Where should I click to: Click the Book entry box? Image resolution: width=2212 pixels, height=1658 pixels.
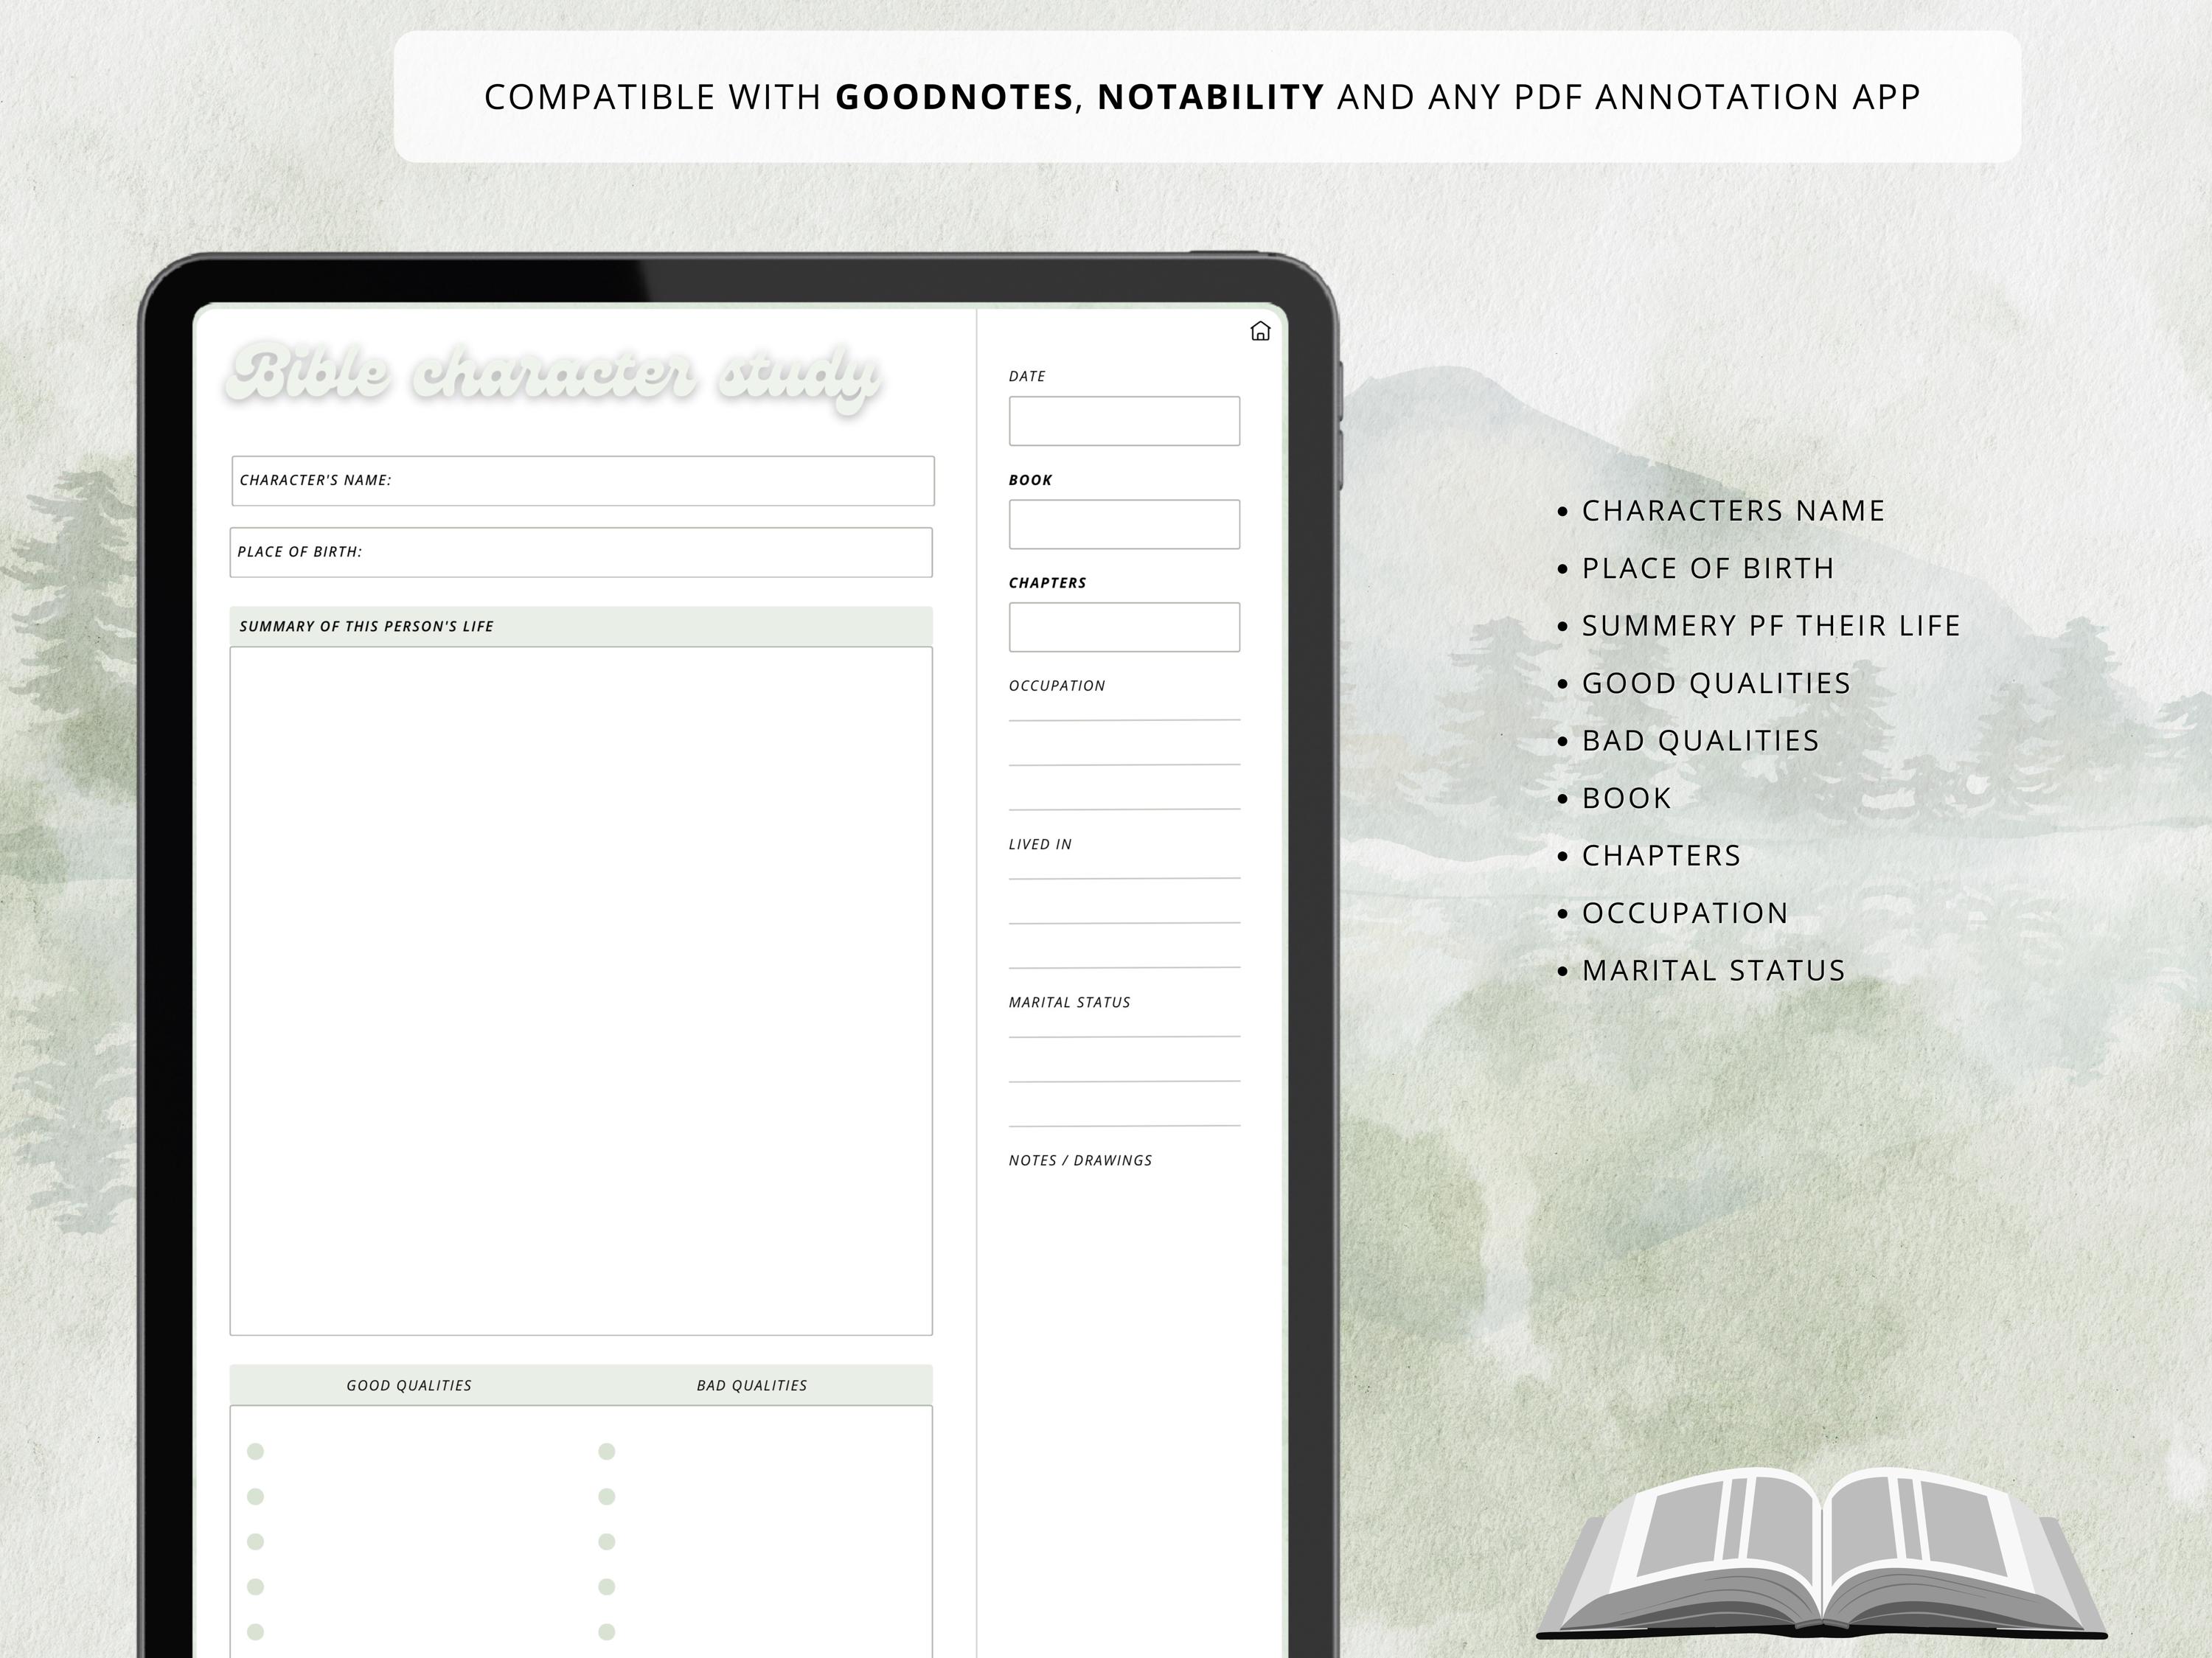[1124, 524]
